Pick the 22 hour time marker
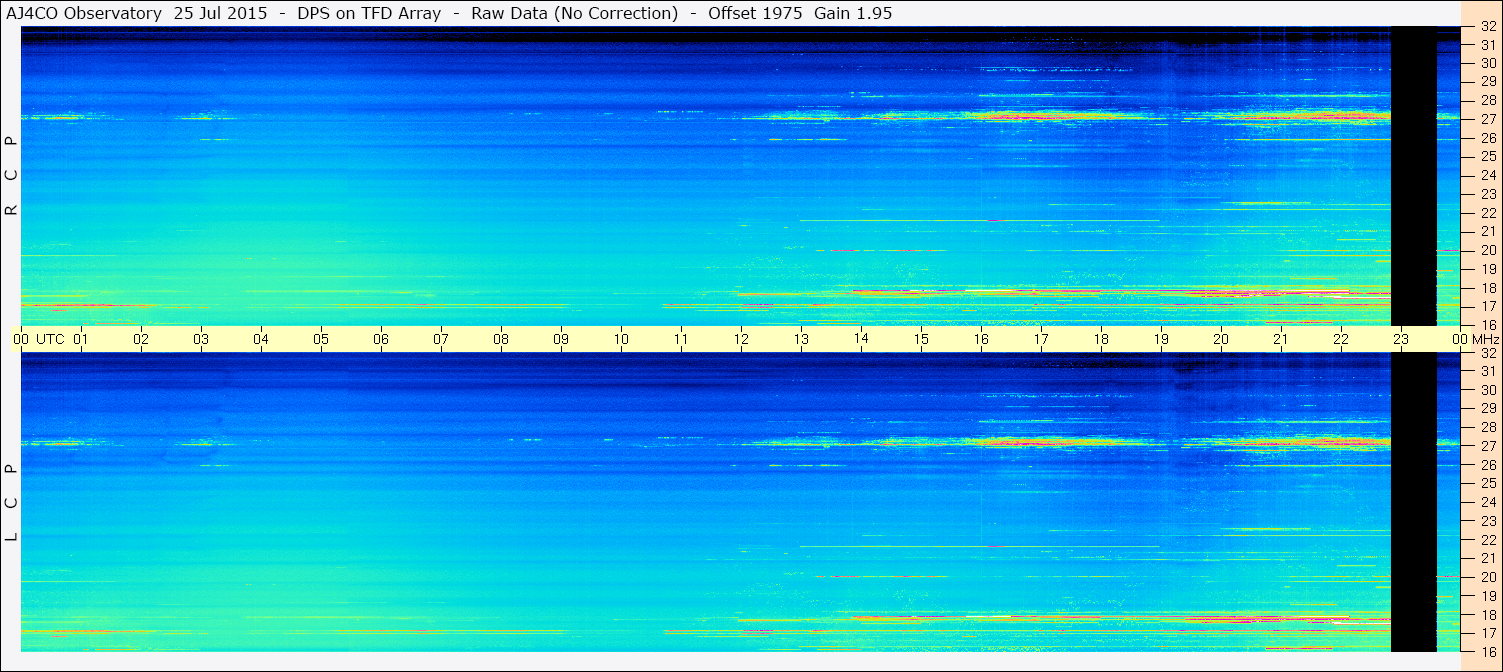 pyautogui.click(x=1341, y=339)
